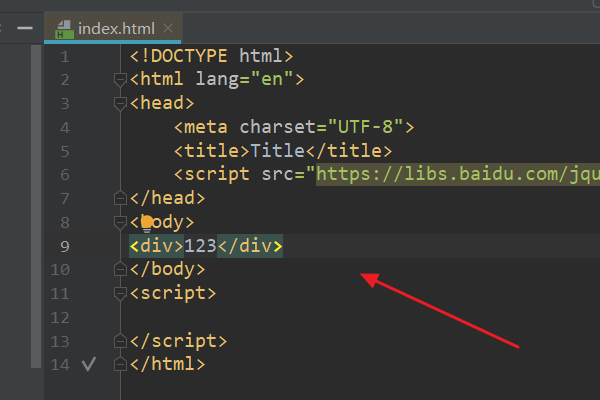Click the closing </html> tag

pos(167,364)
